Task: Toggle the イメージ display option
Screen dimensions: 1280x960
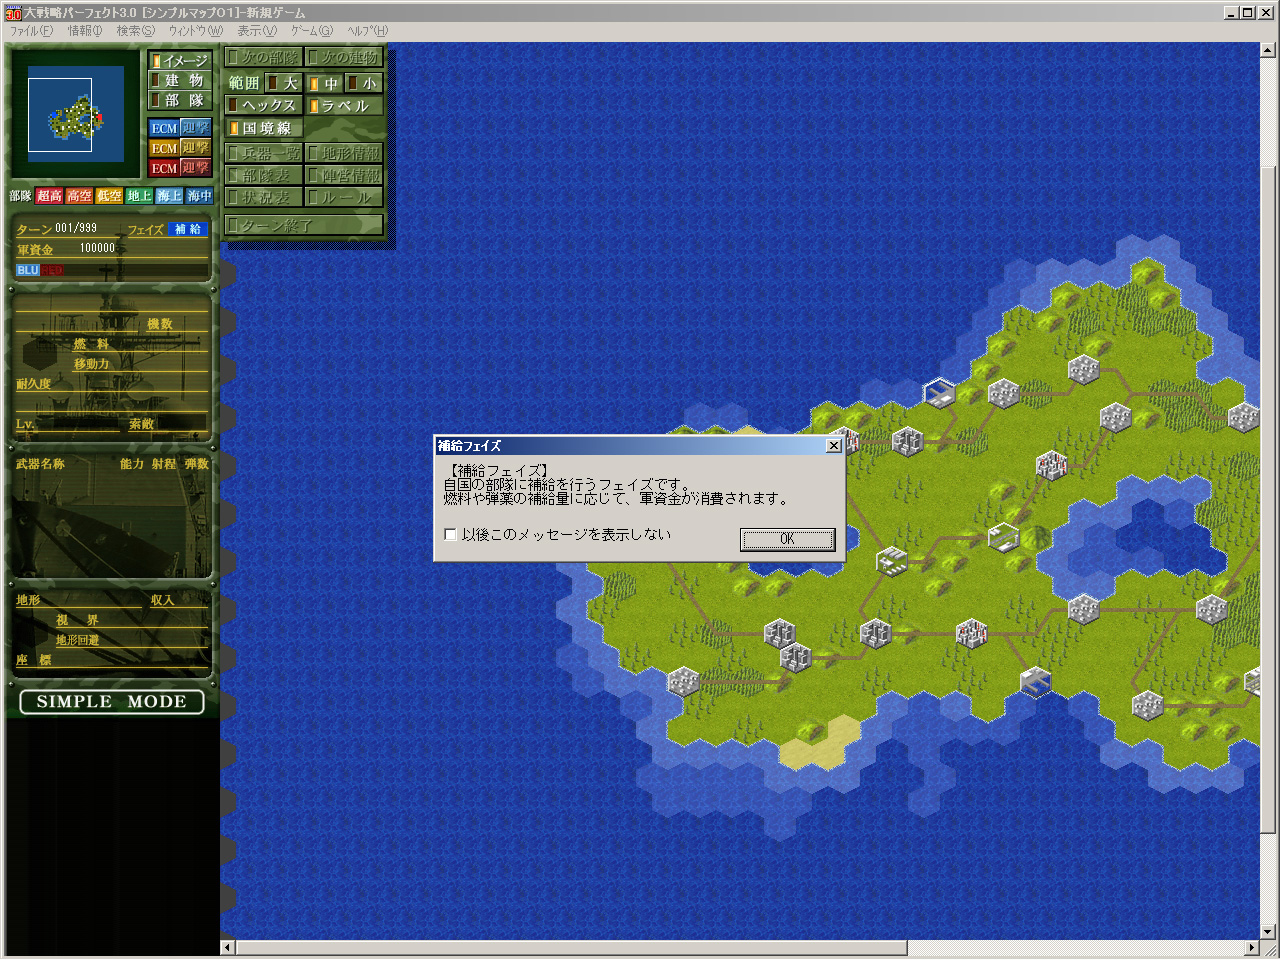Action: pos(180,61)
